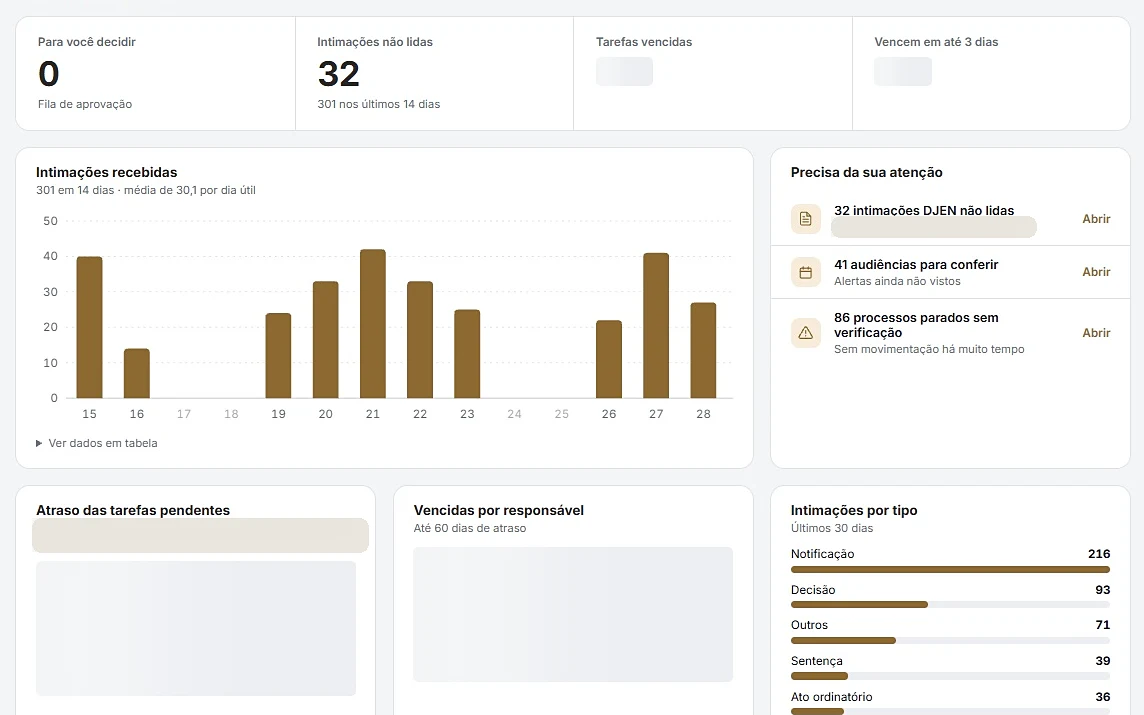Click the Sentença count '39'
This screenshot has height=715, width=1144.
click(x=1102, y=661)
